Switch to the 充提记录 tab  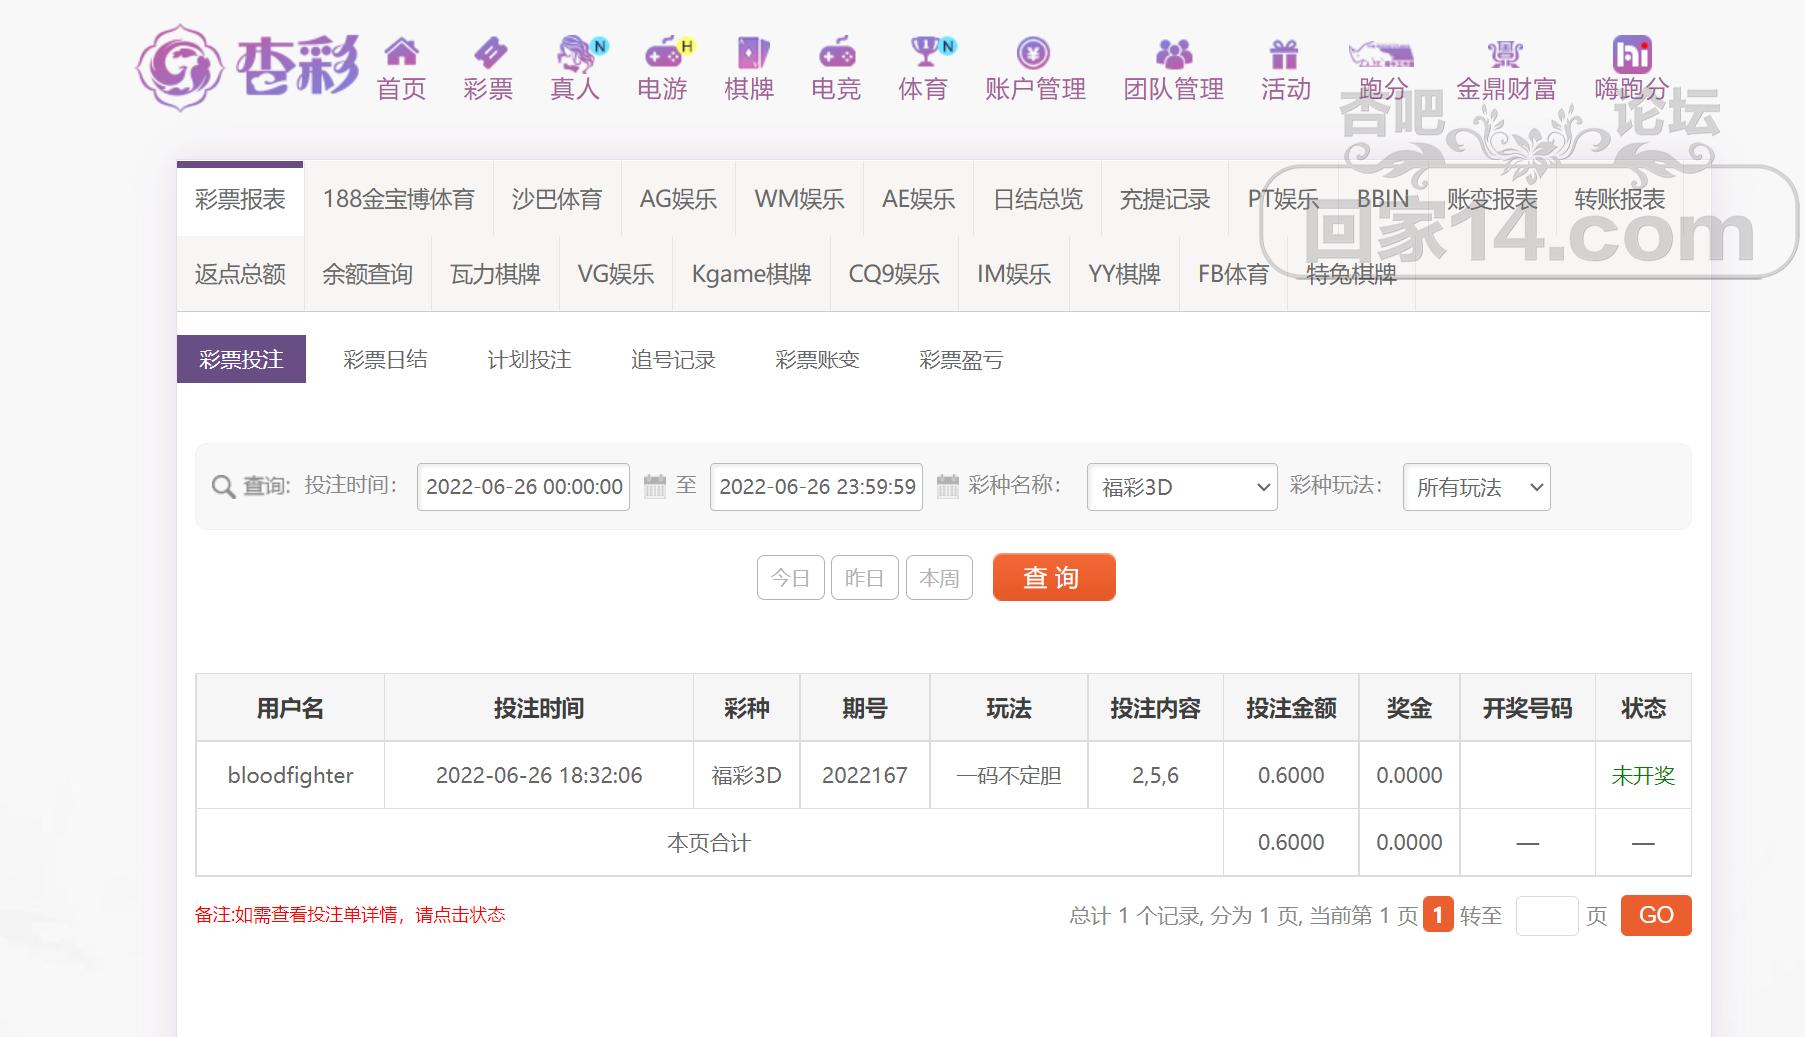click(x=1165, y=199)
